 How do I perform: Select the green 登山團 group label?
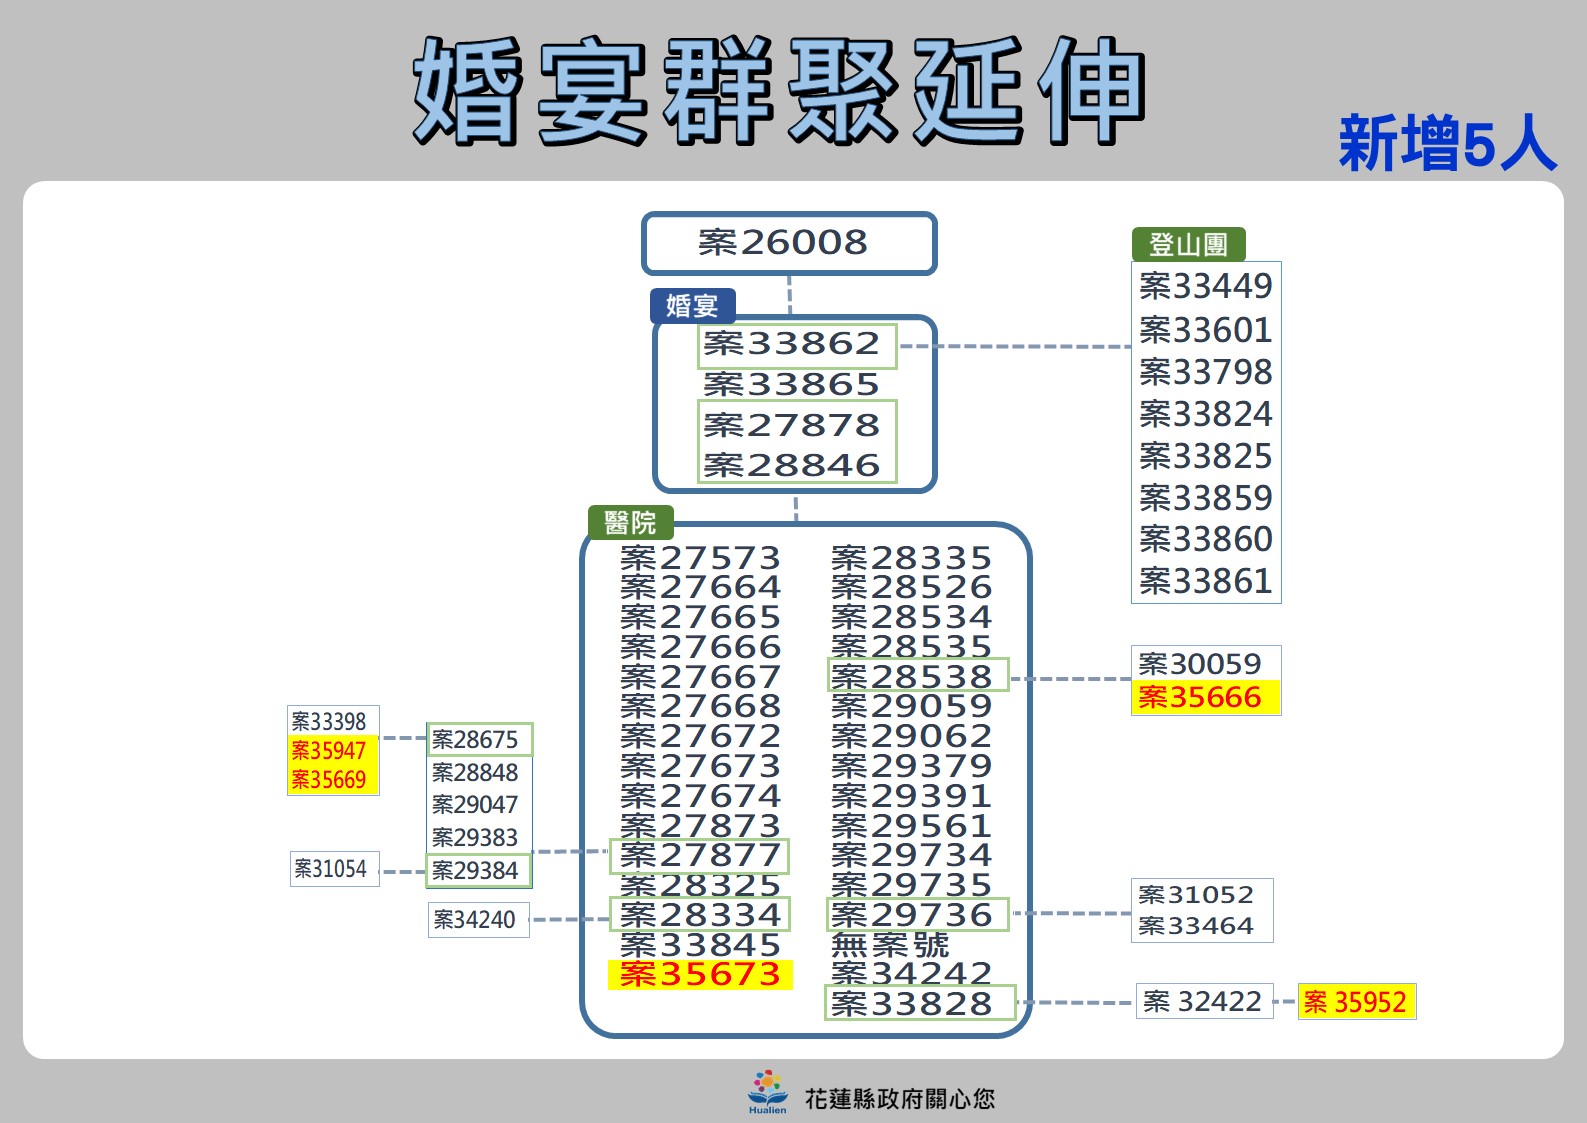click(x=1187, y=244)
